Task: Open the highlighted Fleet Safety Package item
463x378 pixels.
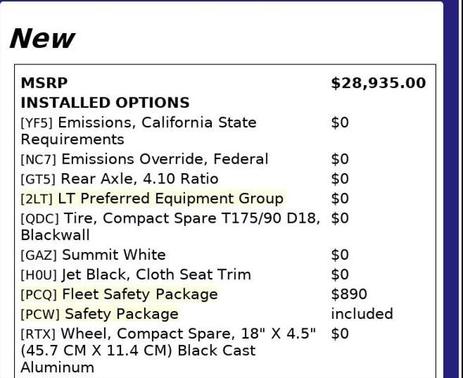Action: 140,294
